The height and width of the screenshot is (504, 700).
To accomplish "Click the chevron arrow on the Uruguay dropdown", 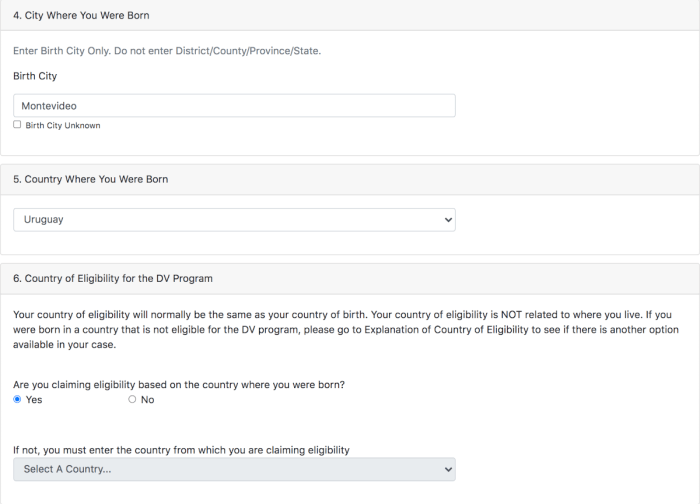I will click(x=448, y=220).
